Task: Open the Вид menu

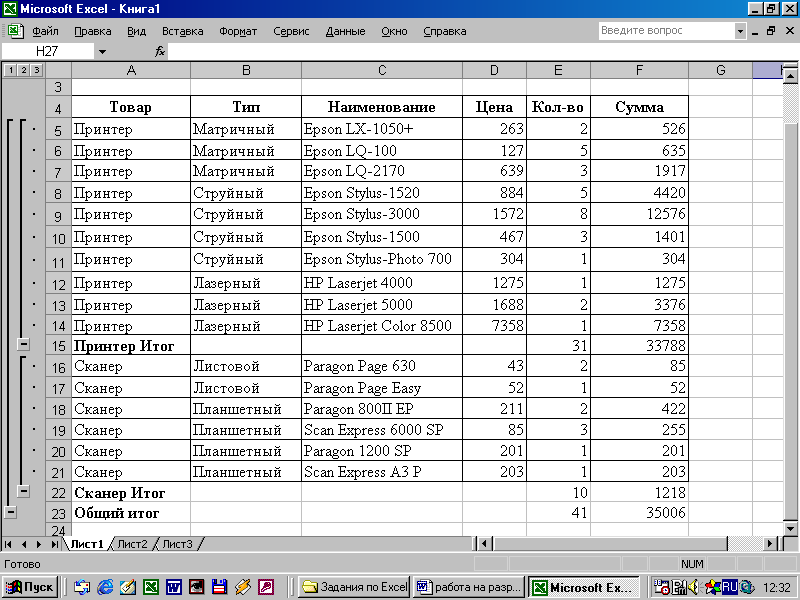Action: (x=136, y=31)
